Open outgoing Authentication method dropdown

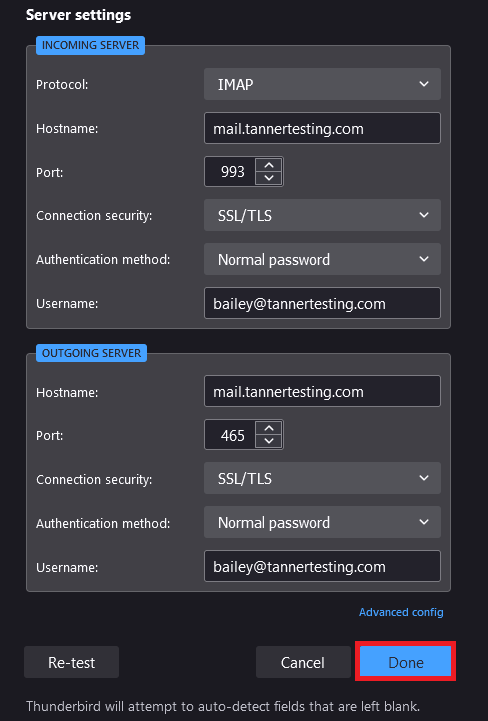(x=322, y=522)
